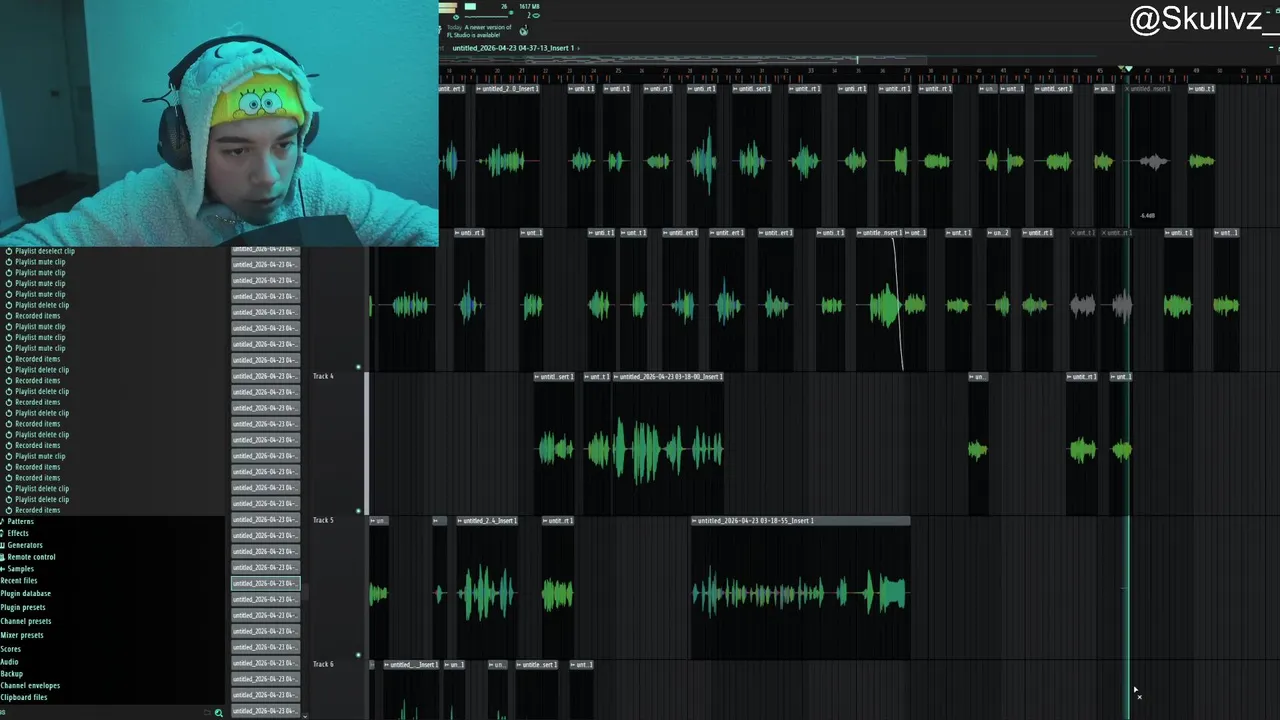Open the Channel envelopes folder
Viewport: 1280px width, 720px height.
[x=30, y=686]
